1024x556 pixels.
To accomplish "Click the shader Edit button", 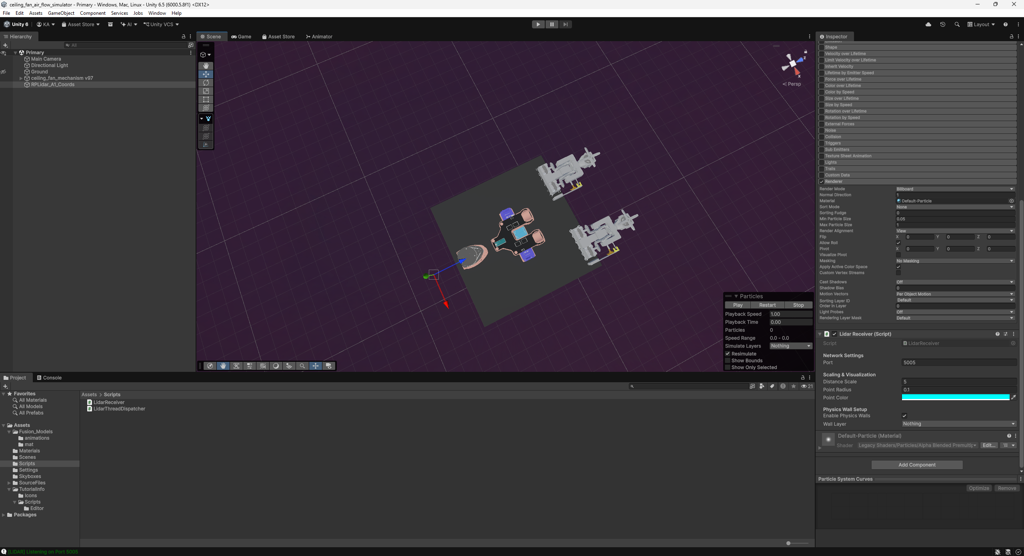I will [x=989, y=446].
